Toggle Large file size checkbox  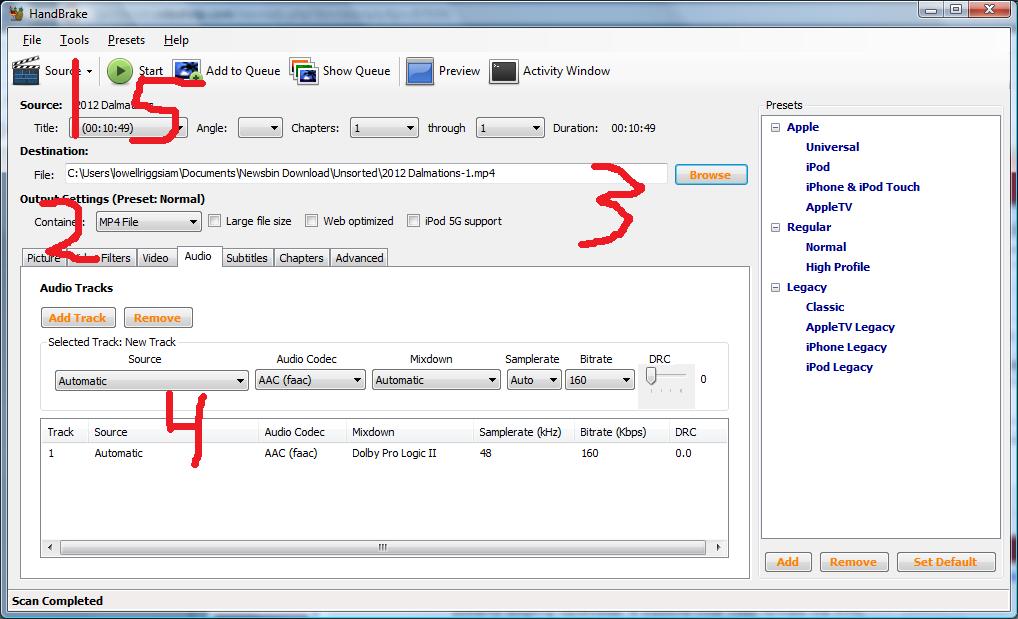click(214, 221)
